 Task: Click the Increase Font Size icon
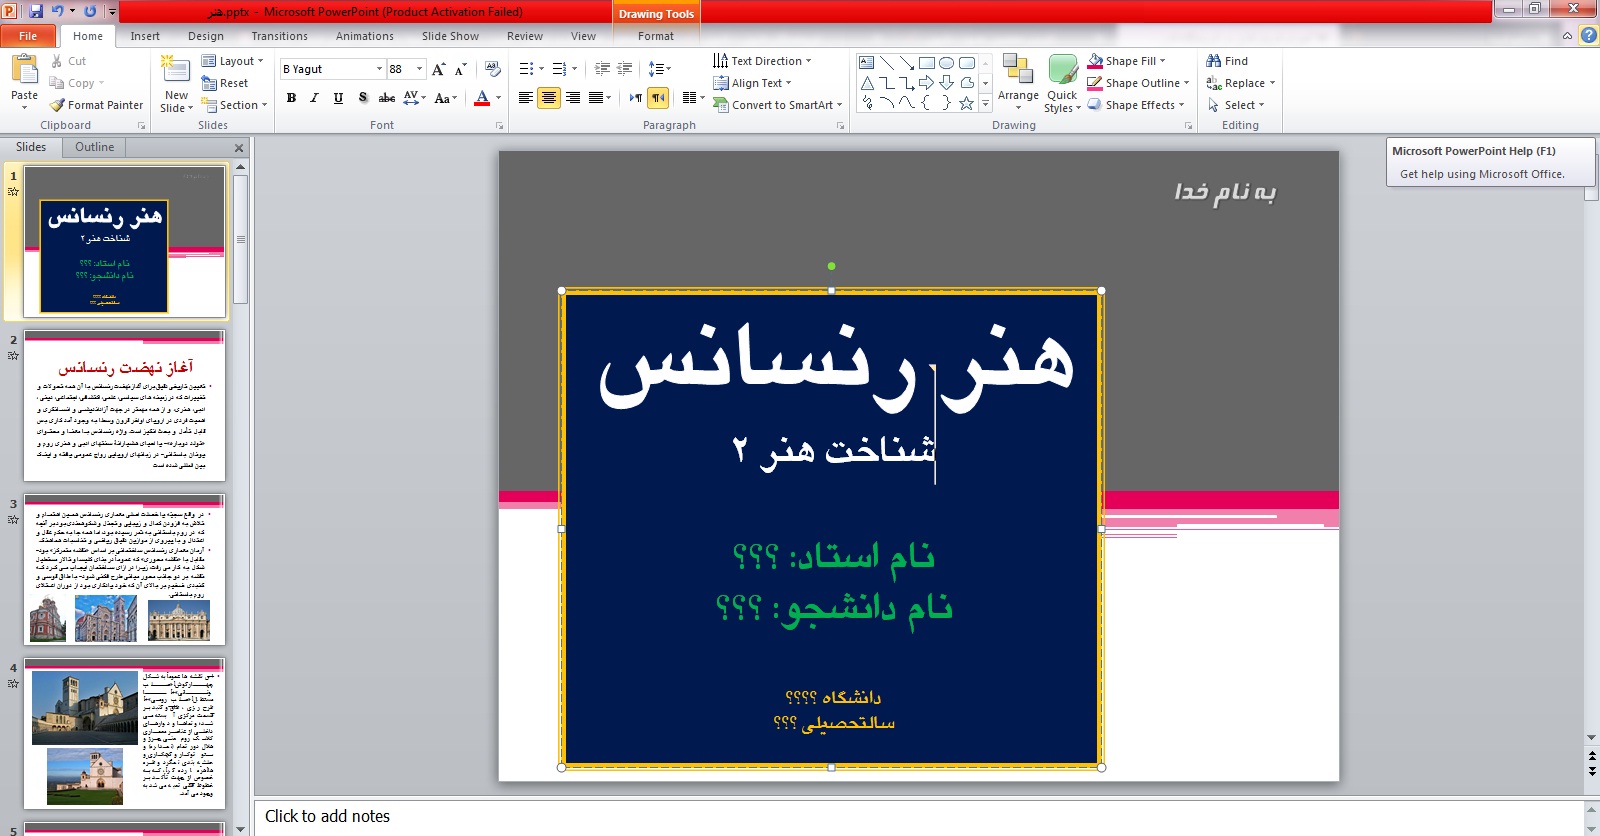coord(438,69)
